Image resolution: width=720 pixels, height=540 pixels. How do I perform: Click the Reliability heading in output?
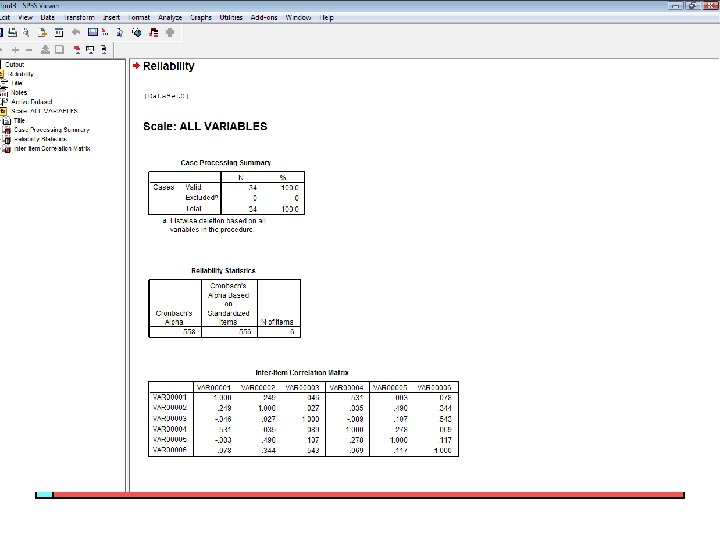[x=169, y=66]
